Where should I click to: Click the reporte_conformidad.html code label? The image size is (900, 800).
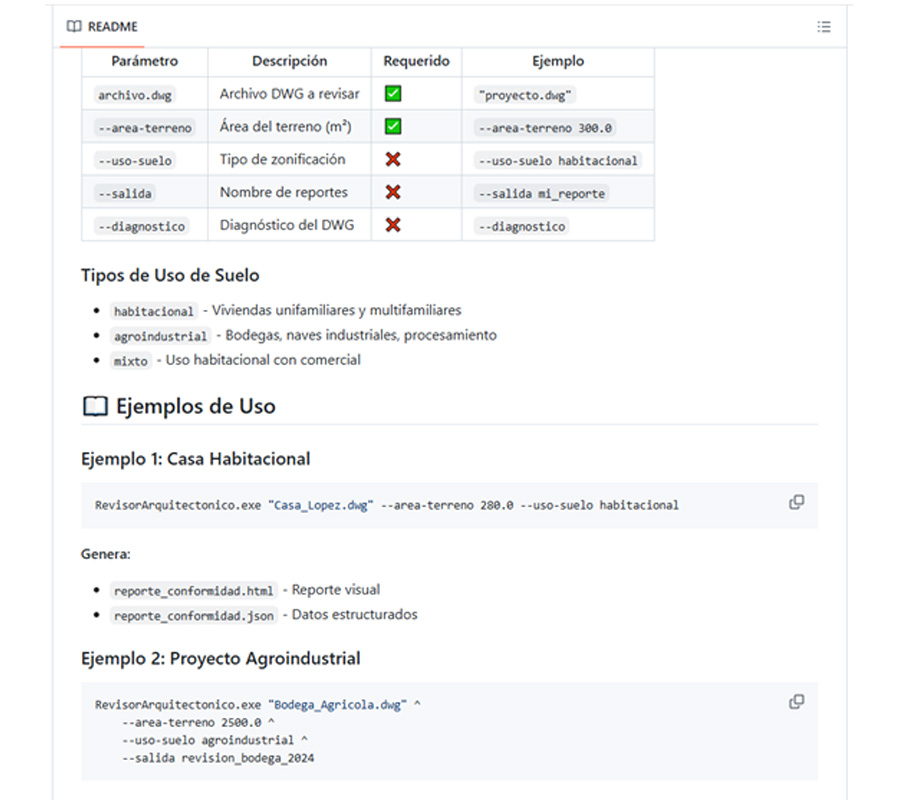coord(193,591)
